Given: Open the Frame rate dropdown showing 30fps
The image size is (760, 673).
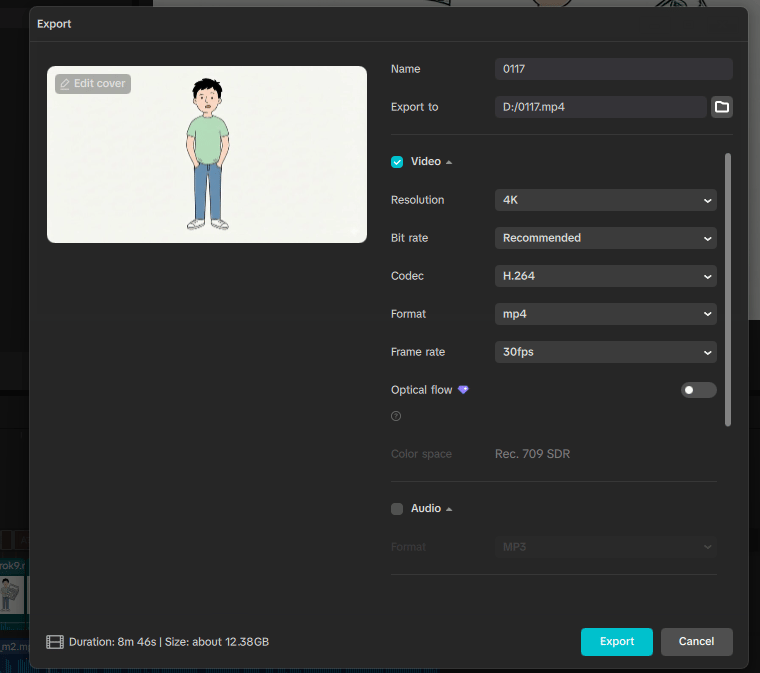Looking at the screenshot, I should (605, 352).
